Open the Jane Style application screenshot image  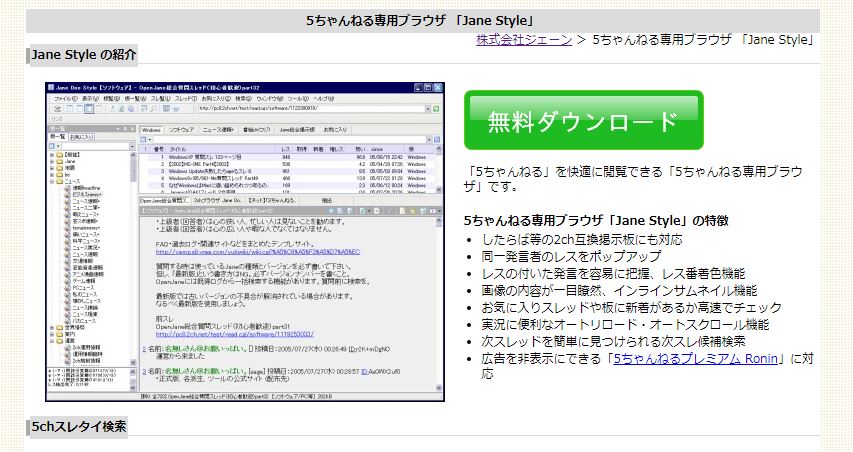pos(245,242)
